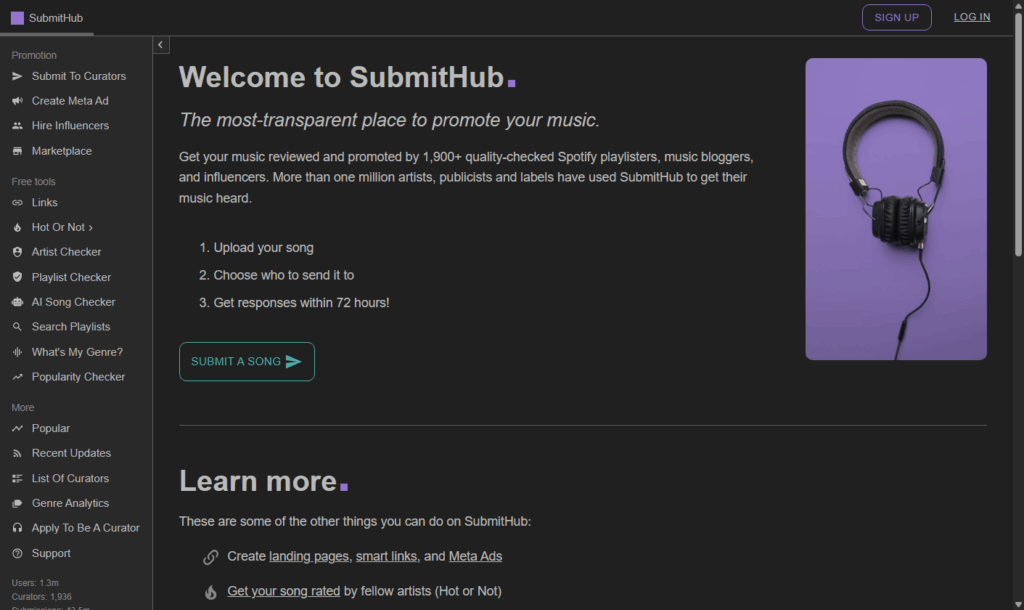Click the badge icon beside Artist Checker
This screenshot has width=1024, height=610.
click(x=17, y=252)
